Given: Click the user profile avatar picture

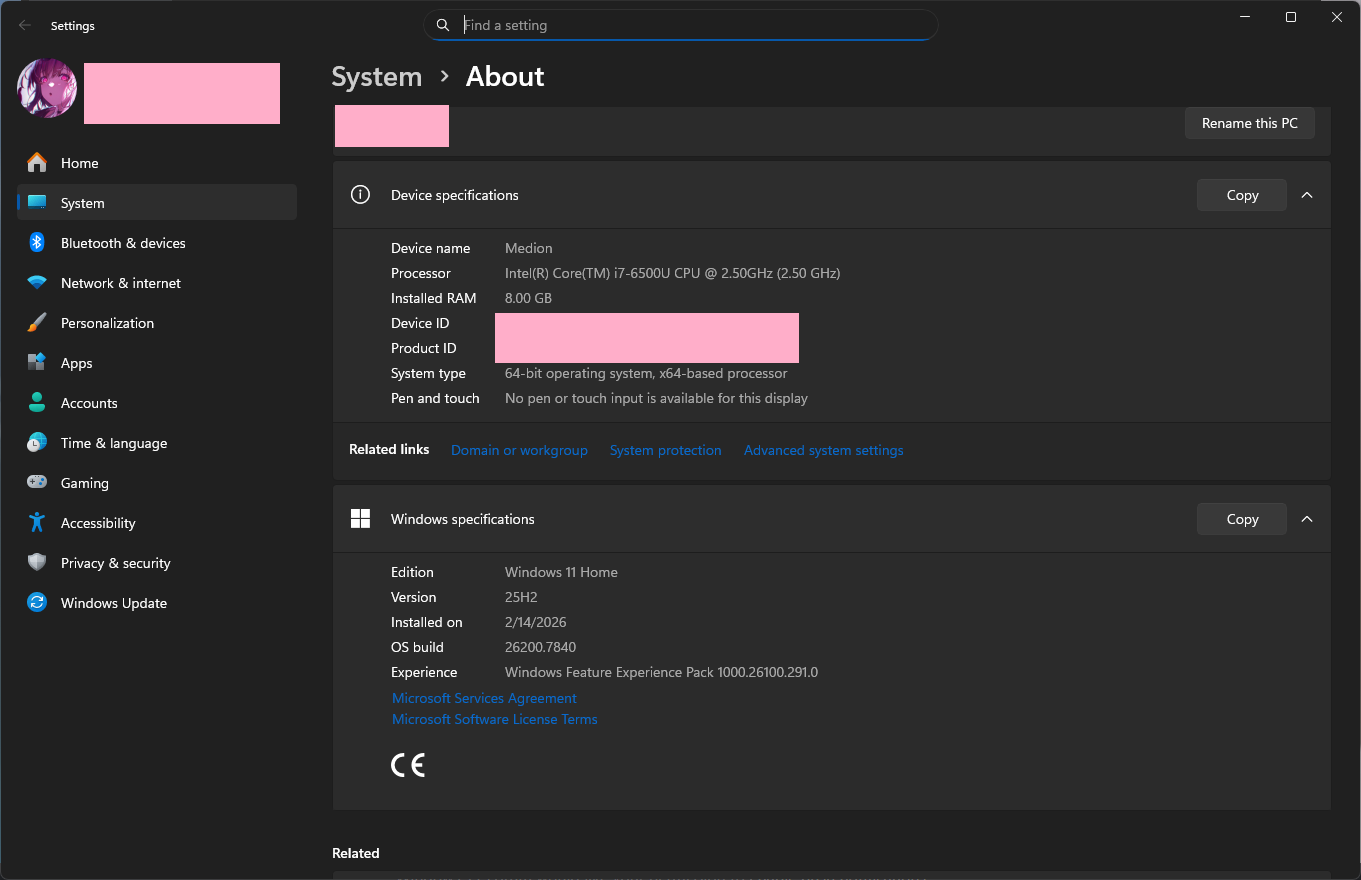Looking at the screenshot, I should (47, 88).
